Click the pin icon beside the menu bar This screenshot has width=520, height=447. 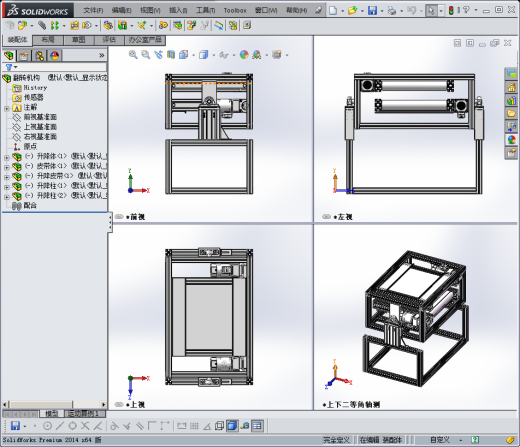(318, 10)
